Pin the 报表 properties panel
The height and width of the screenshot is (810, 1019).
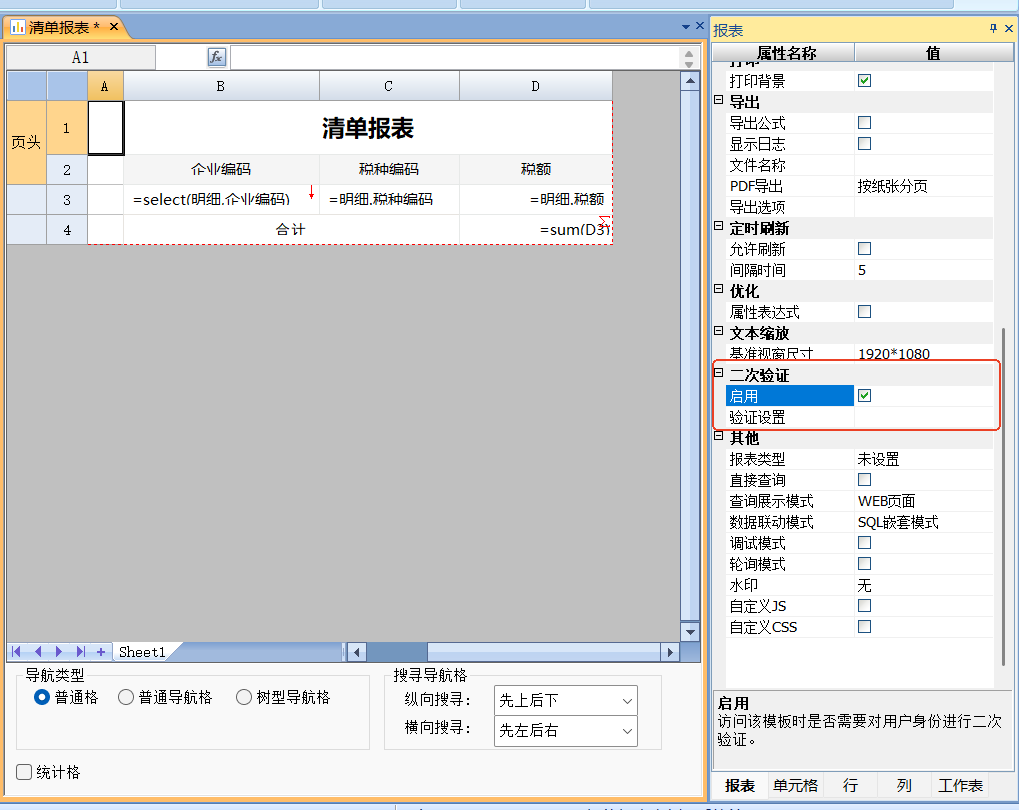point(993,29)
